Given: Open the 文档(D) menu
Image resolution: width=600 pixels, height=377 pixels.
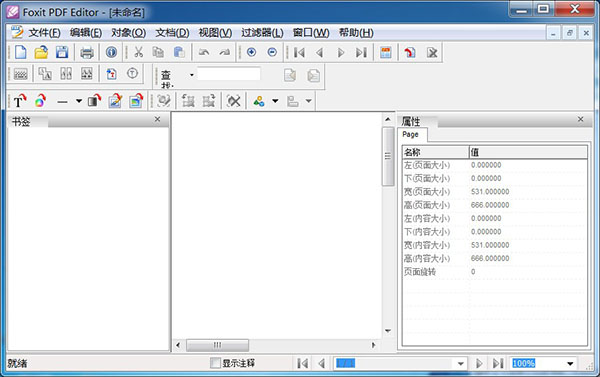Looking at the screenshot, I should 172,33.
